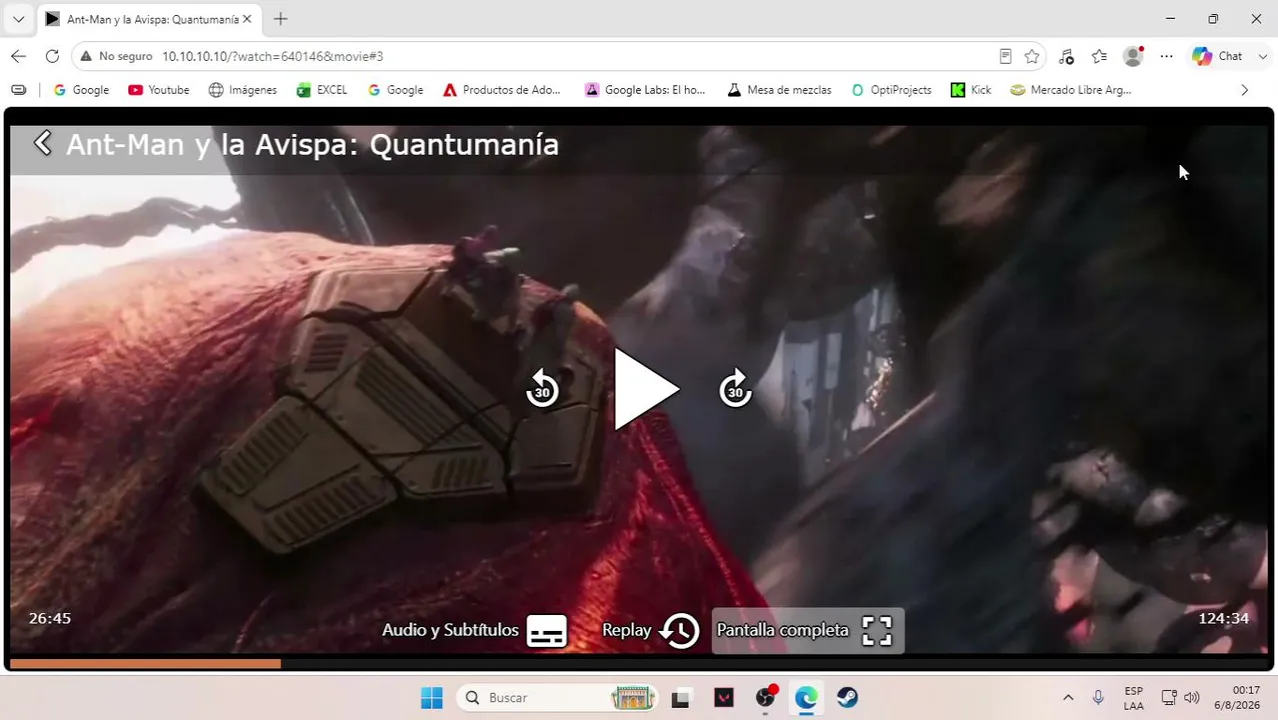Open Audio y Subtítulos options
This screenshot has height=720, width=1278.
(x=476, y=630)
